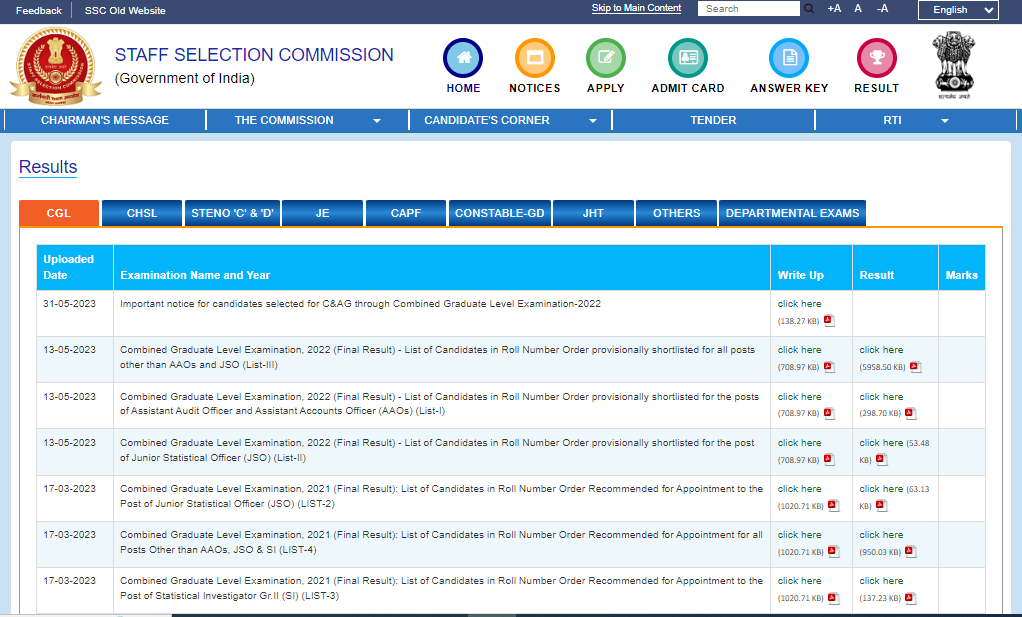Open the Result trophy icon
1022x617 pixels.
point(877,58)
